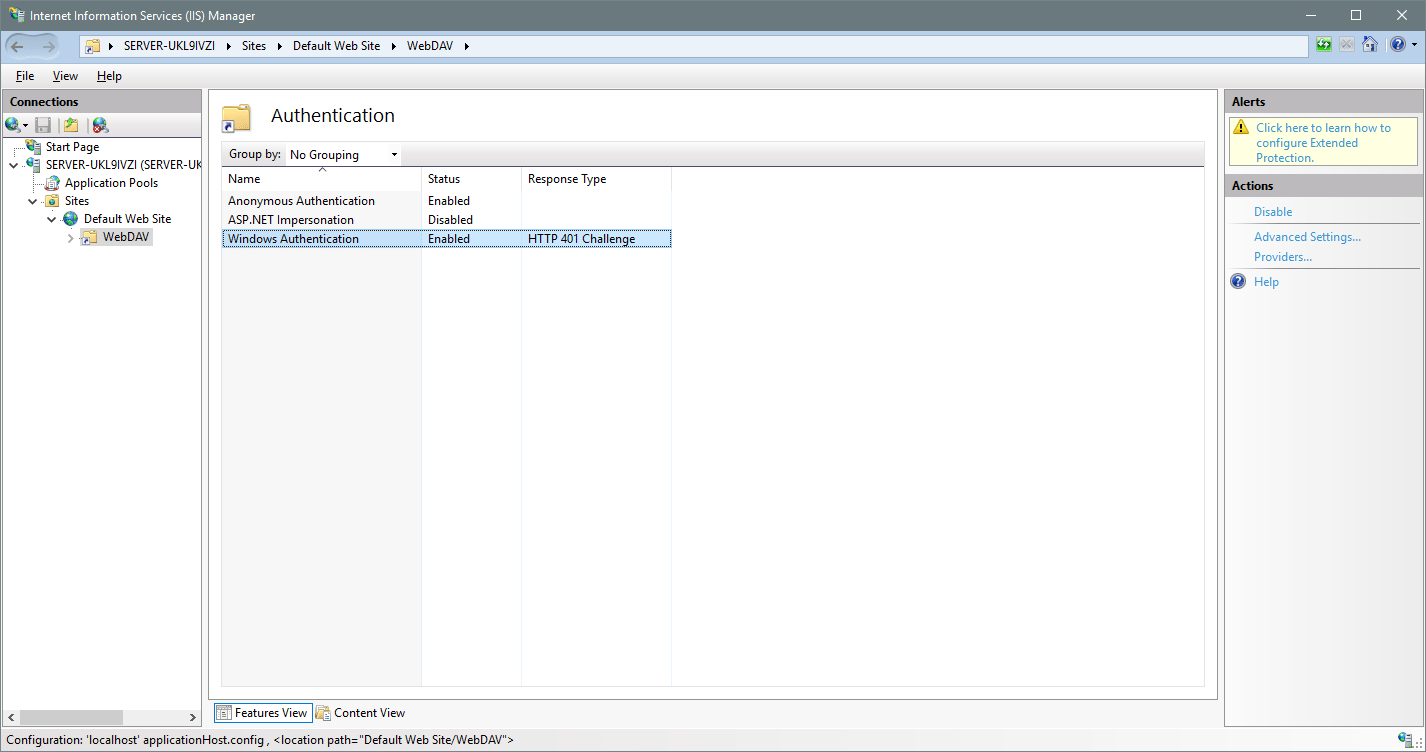This screenshot has width=1426, height=752.
Task: Click the Providers action link
Action: 1282,257
